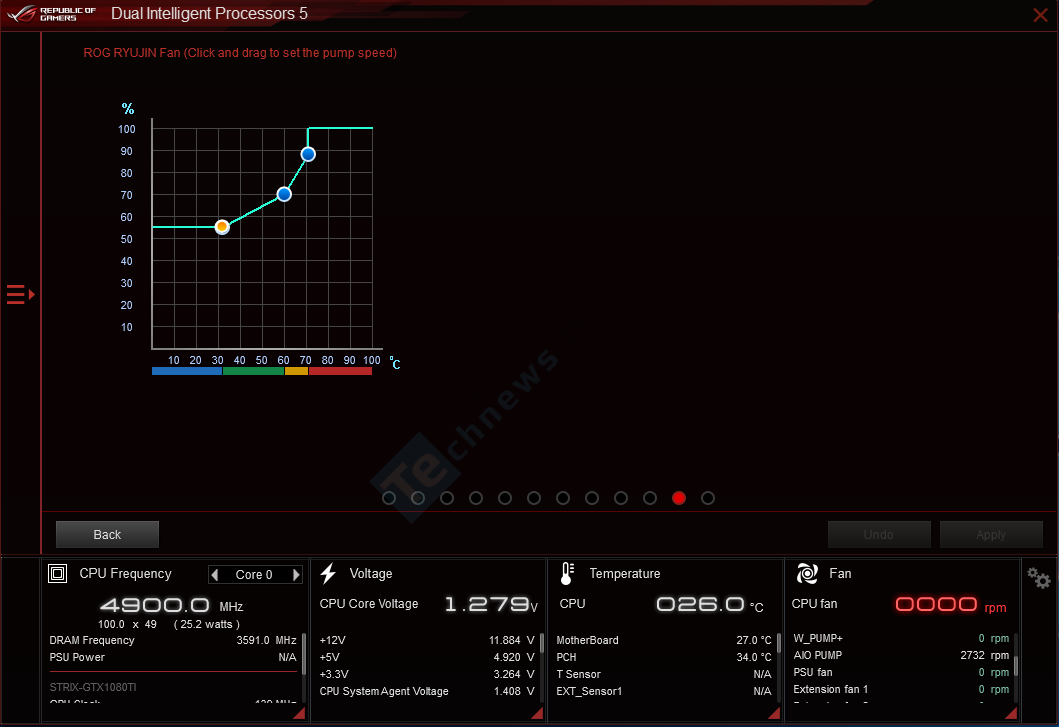Viewport: 1059px width, 727px height.
Task: Click the +12V voltage row
Action: pyautogui.click(x=427, y=641)
